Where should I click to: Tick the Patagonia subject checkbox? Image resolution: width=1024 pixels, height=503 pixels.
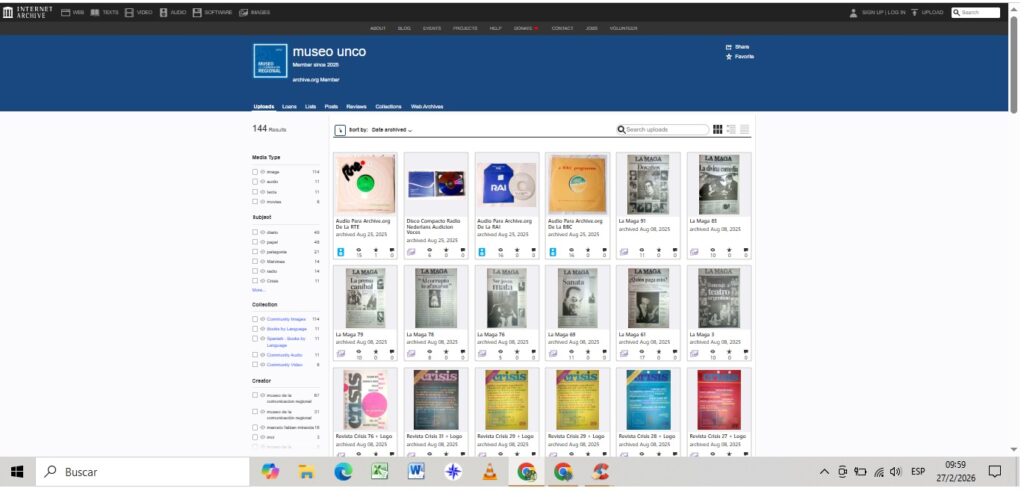coord(255,252)
